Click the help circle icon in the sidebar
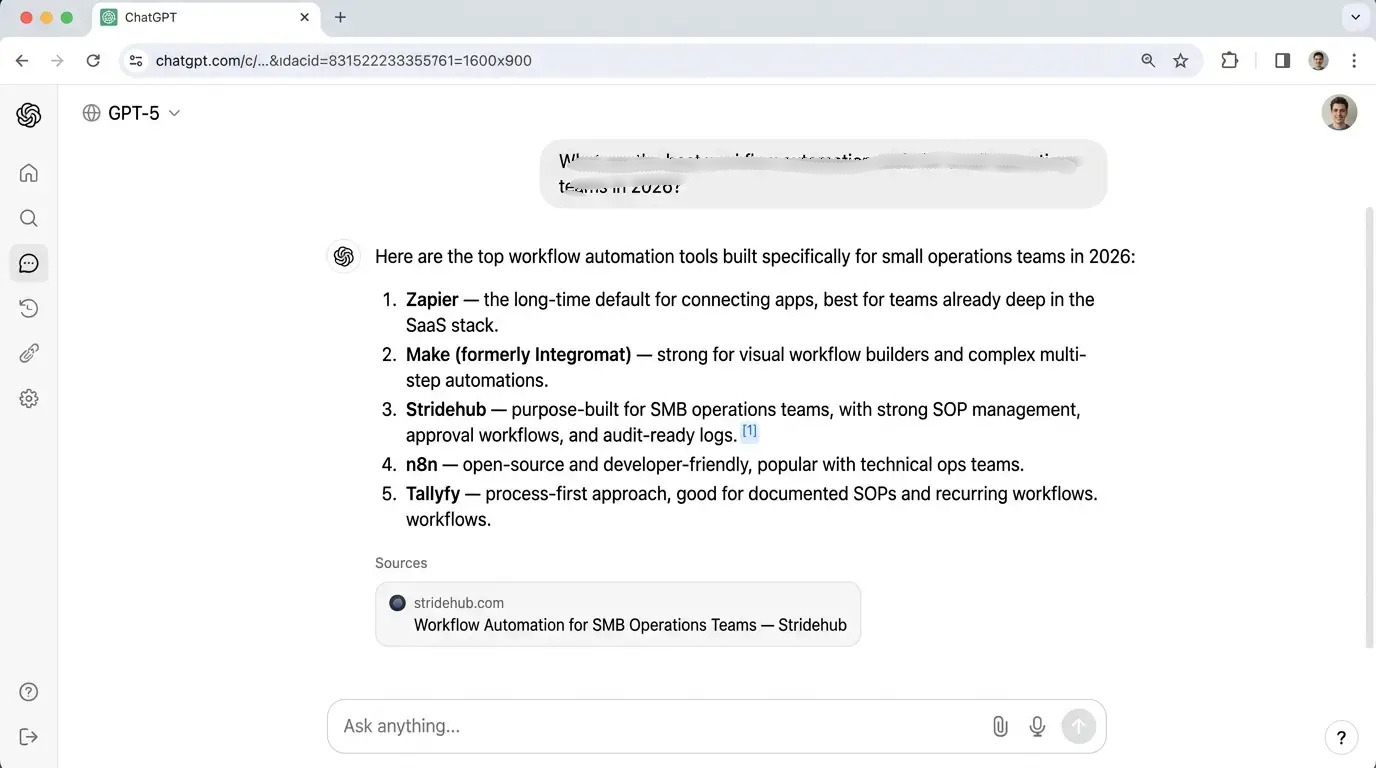 29,692
